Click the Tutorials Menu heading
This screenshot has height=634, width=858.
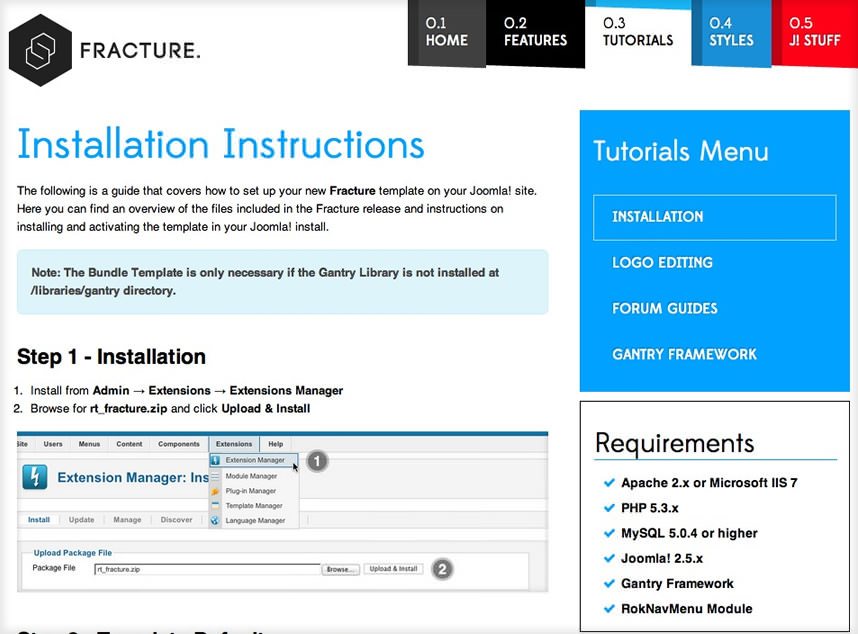pos(681,151)
